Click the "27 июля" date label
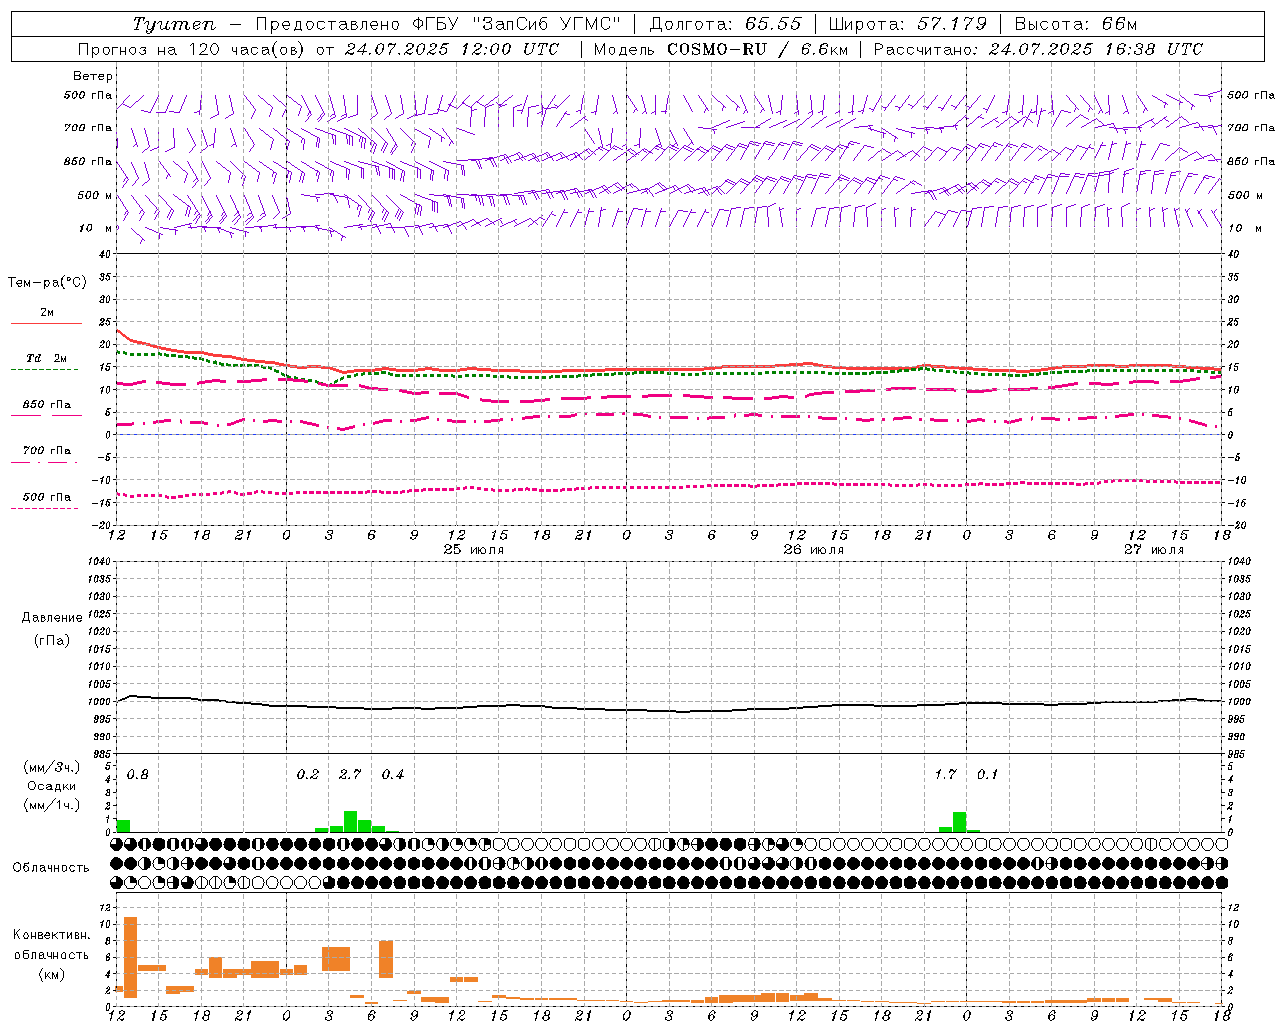Screen dimensions: 1280x1024 [1154, 550]
